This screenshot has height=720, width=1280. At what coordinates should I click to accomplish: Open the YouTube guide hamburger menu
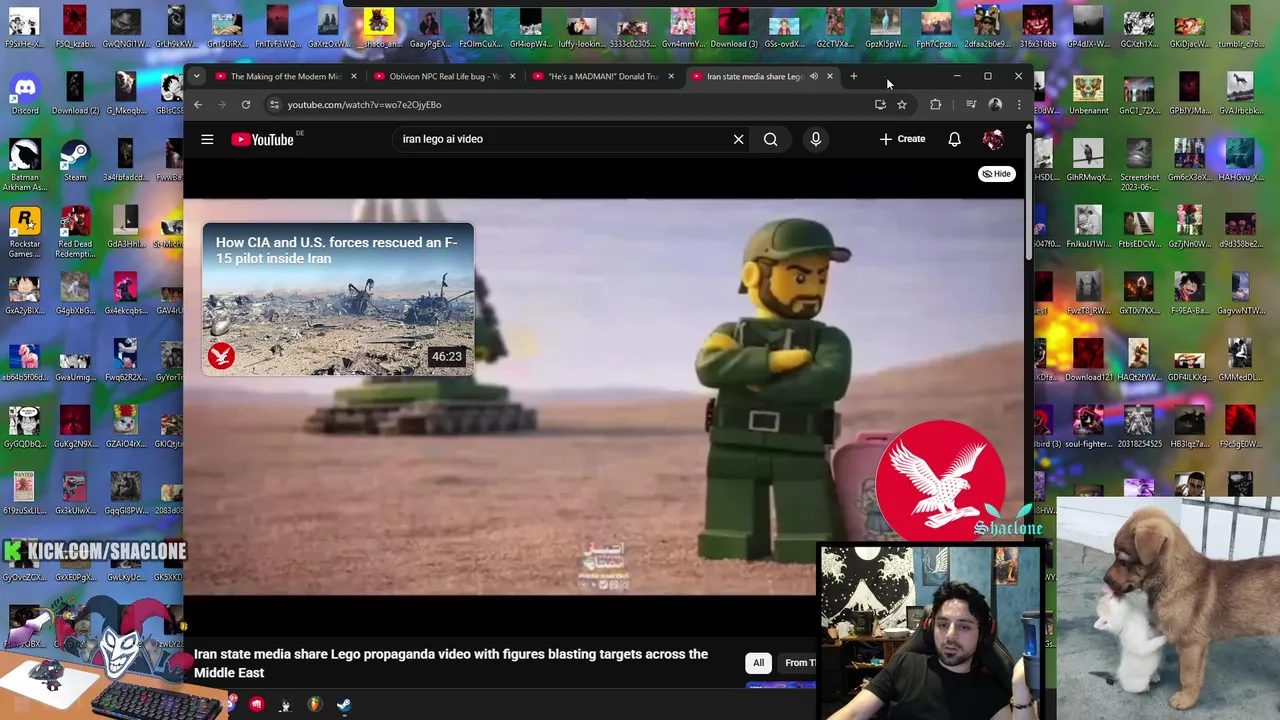pos(207,139)
